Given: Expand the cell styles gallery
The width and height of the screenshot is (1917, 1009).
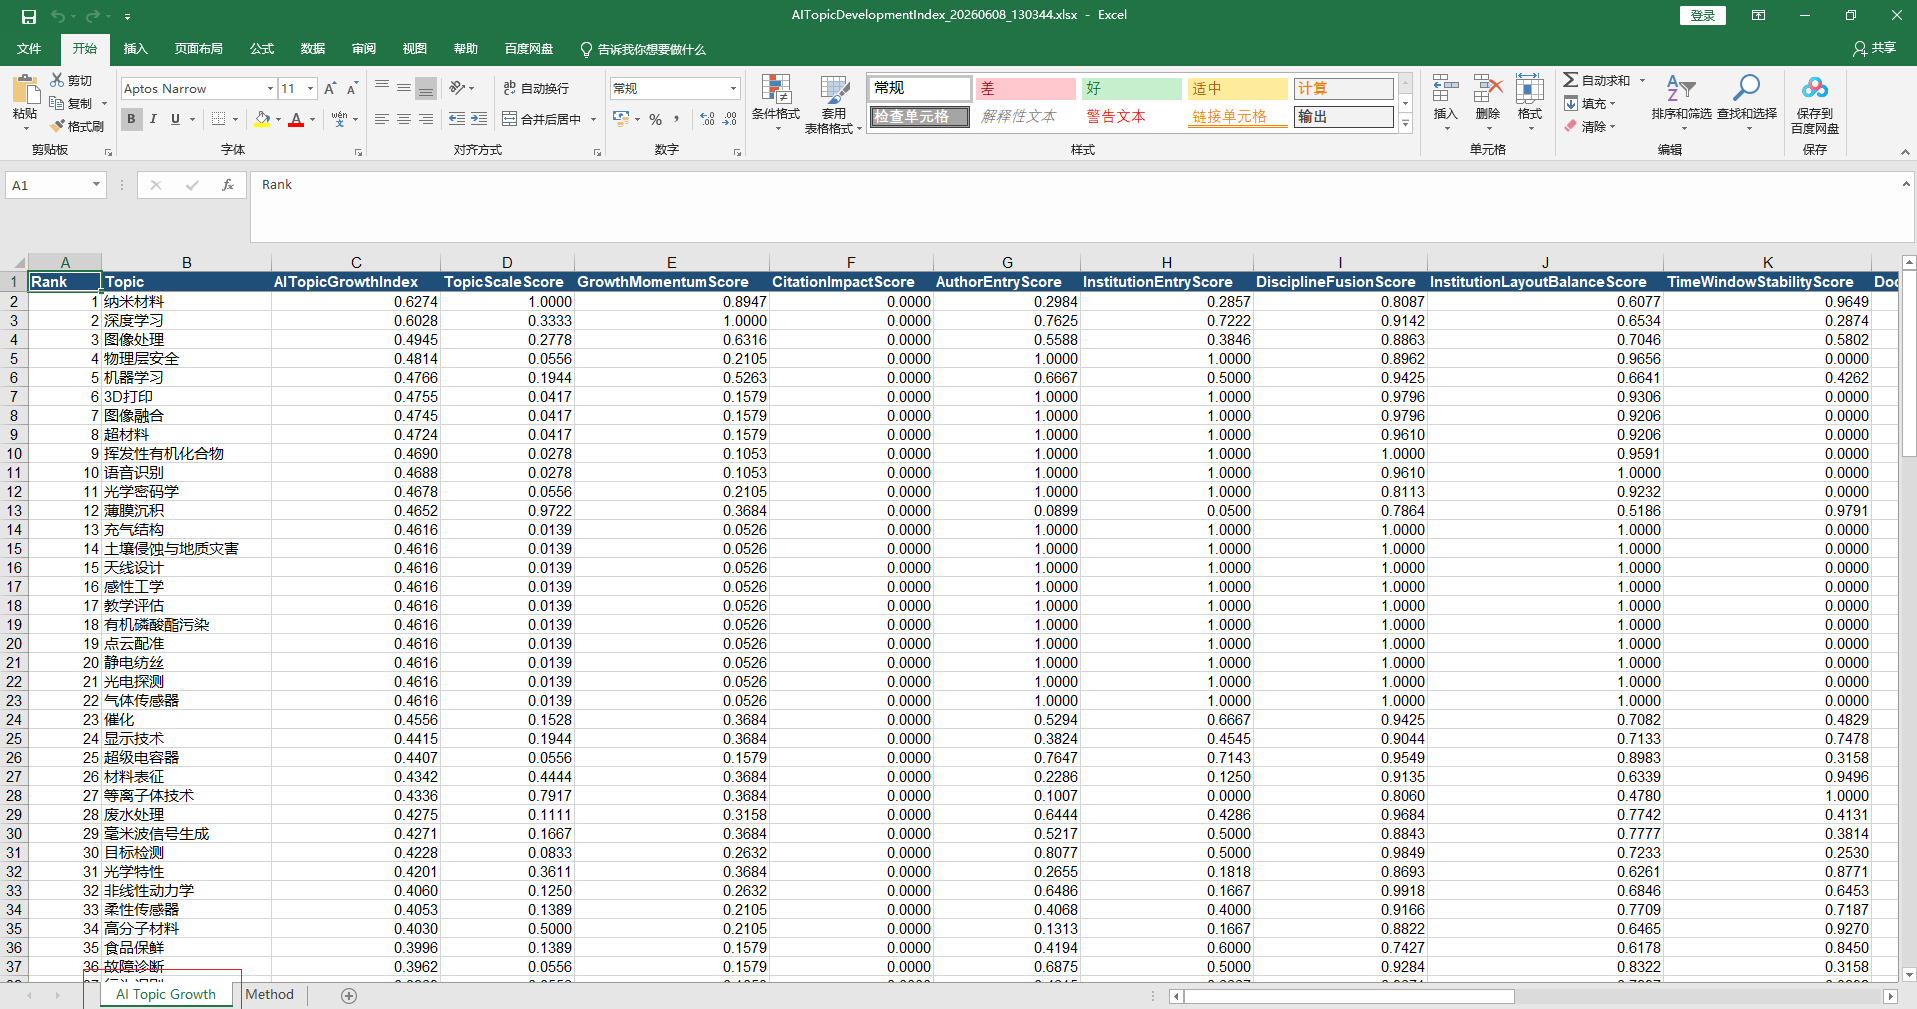Looking at the screenshot, I should pyautogui.click(x=1405, y=124).
